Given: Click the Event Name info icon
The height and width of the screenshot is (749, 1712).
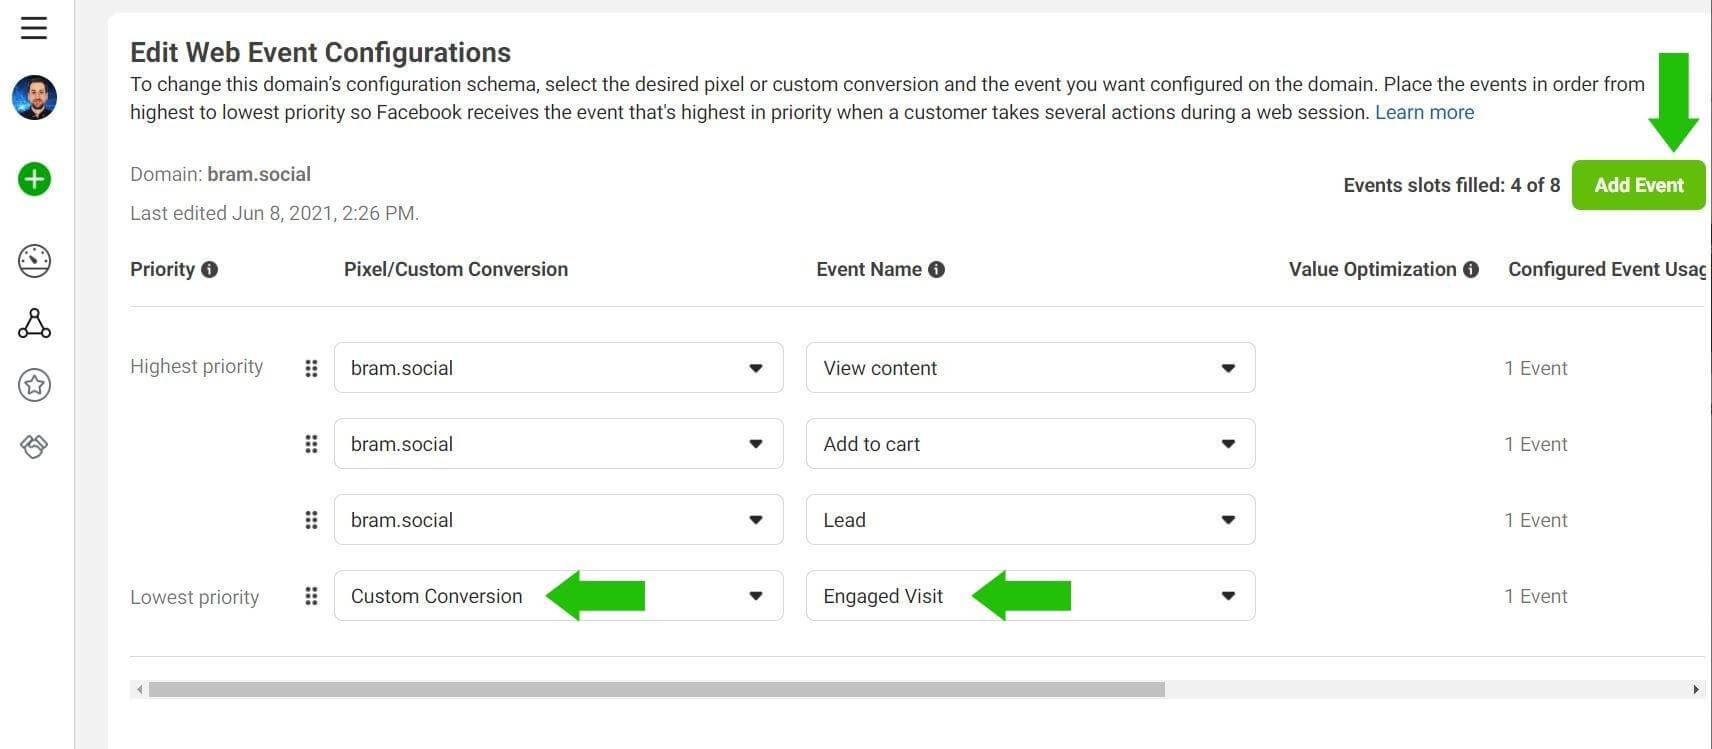Looking at the screenshot, I should (x=936, y=269).
